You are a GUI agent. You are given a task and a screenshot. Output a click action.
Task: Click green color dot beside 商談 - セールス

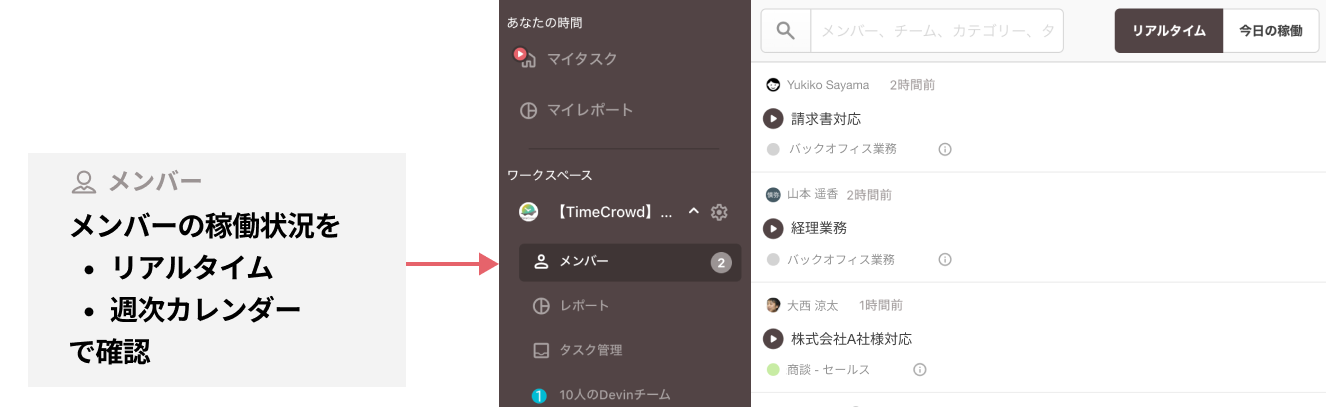pyautogui.click(x=773, y=369)
